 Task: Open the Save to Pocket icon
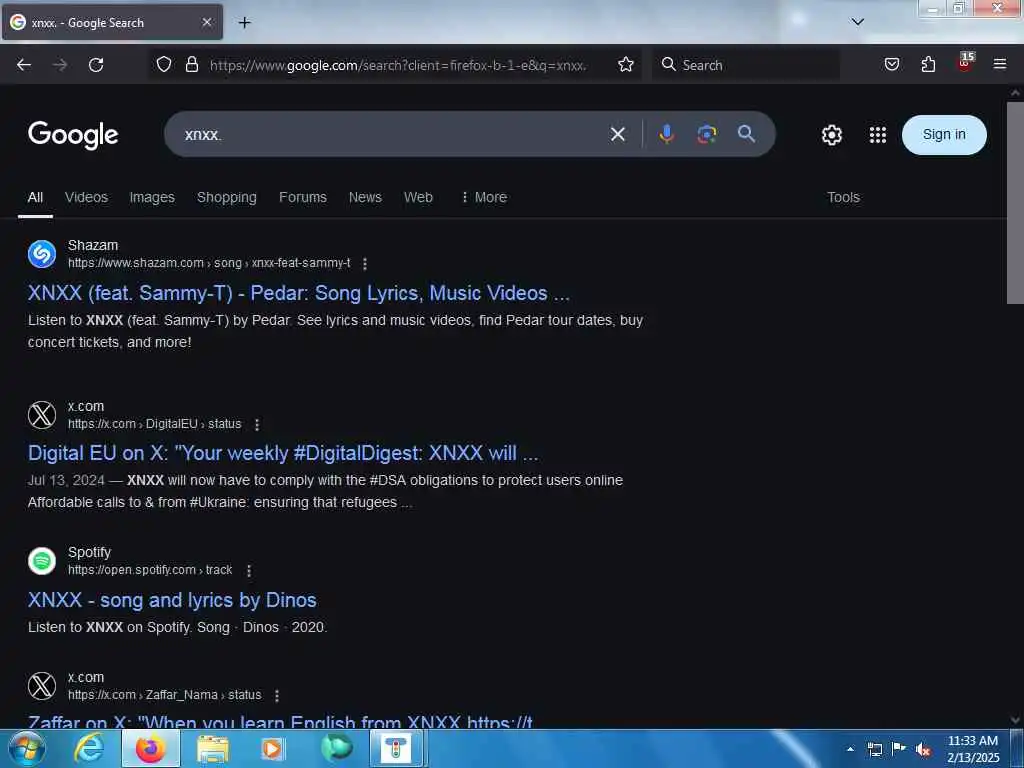(891, 64)
